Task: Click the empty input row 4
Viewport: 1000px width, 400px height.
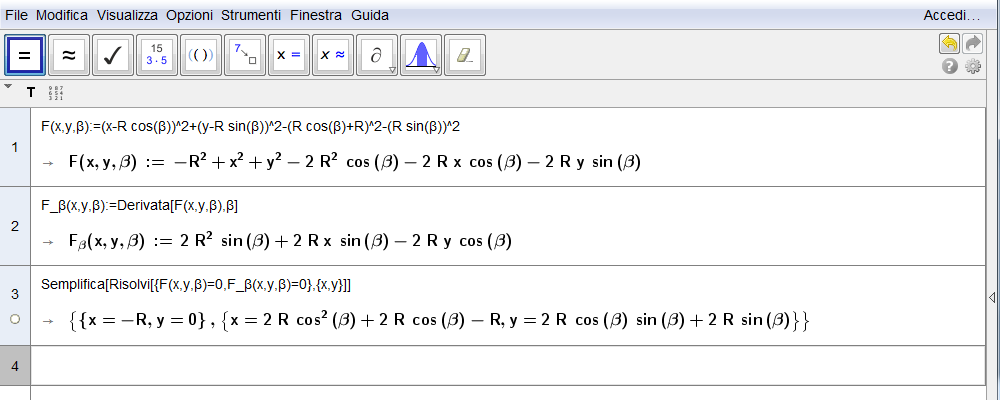Action: 507,366
